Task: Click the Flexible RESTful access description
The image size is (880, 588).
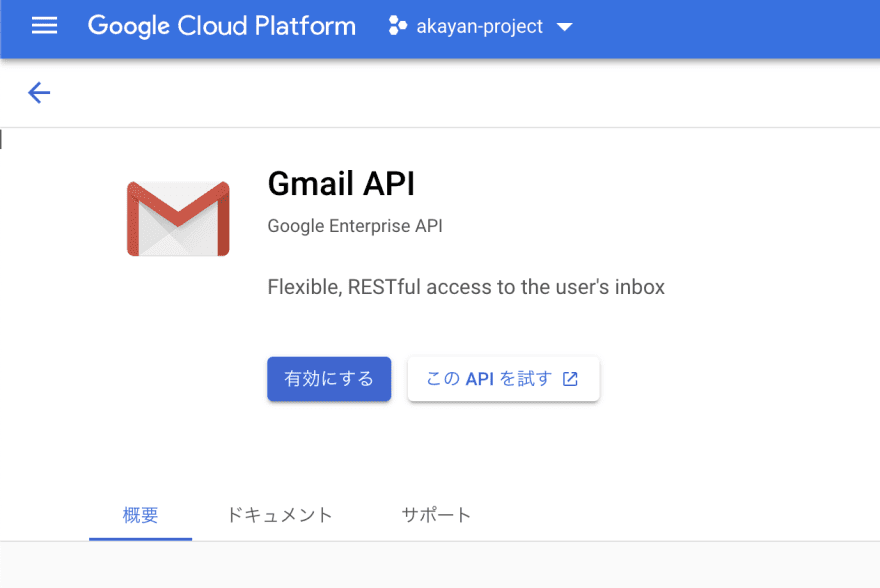Action: pyautogui.click(x=466, y=287)
